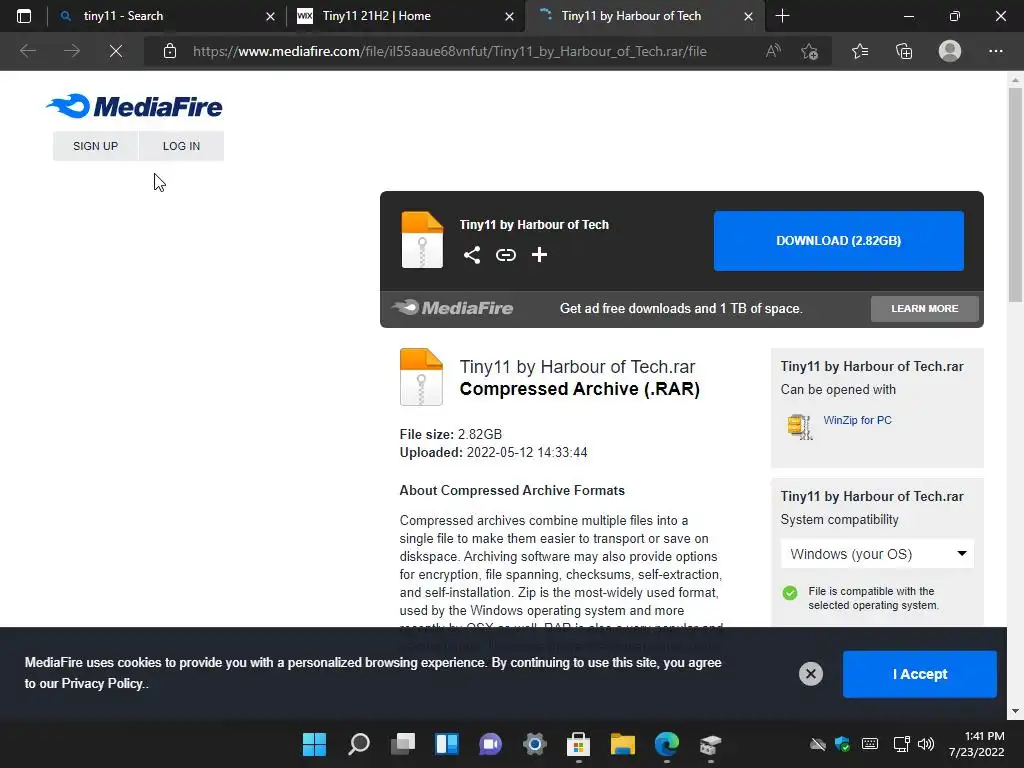This screenshot has height=768, width=1024.
Task: Close the tiny11 - Search tab
Action: [270, 16]
